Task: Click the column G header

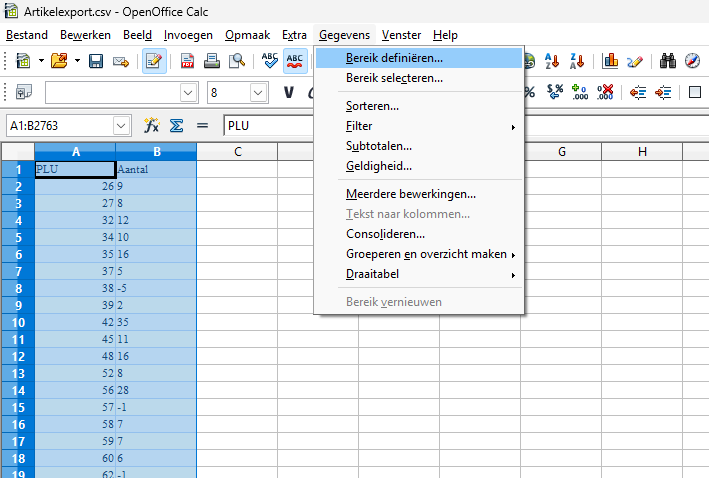Action: 561,152
